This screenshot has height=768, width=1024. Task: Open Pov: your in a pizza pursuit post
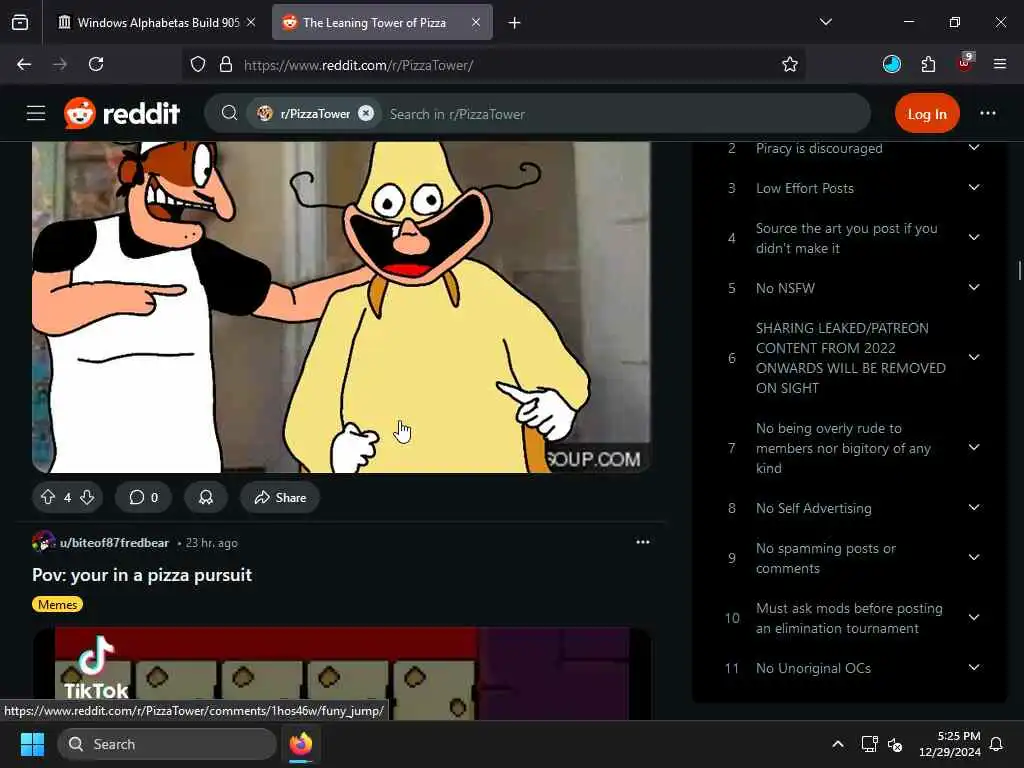click(142, 575)
